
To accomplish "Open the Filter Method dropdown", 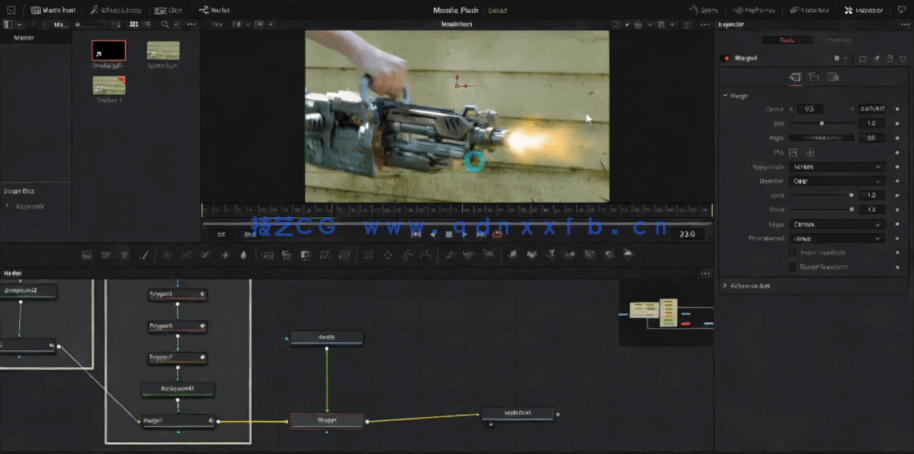I will pyautogui.click(x=836, y=238).
